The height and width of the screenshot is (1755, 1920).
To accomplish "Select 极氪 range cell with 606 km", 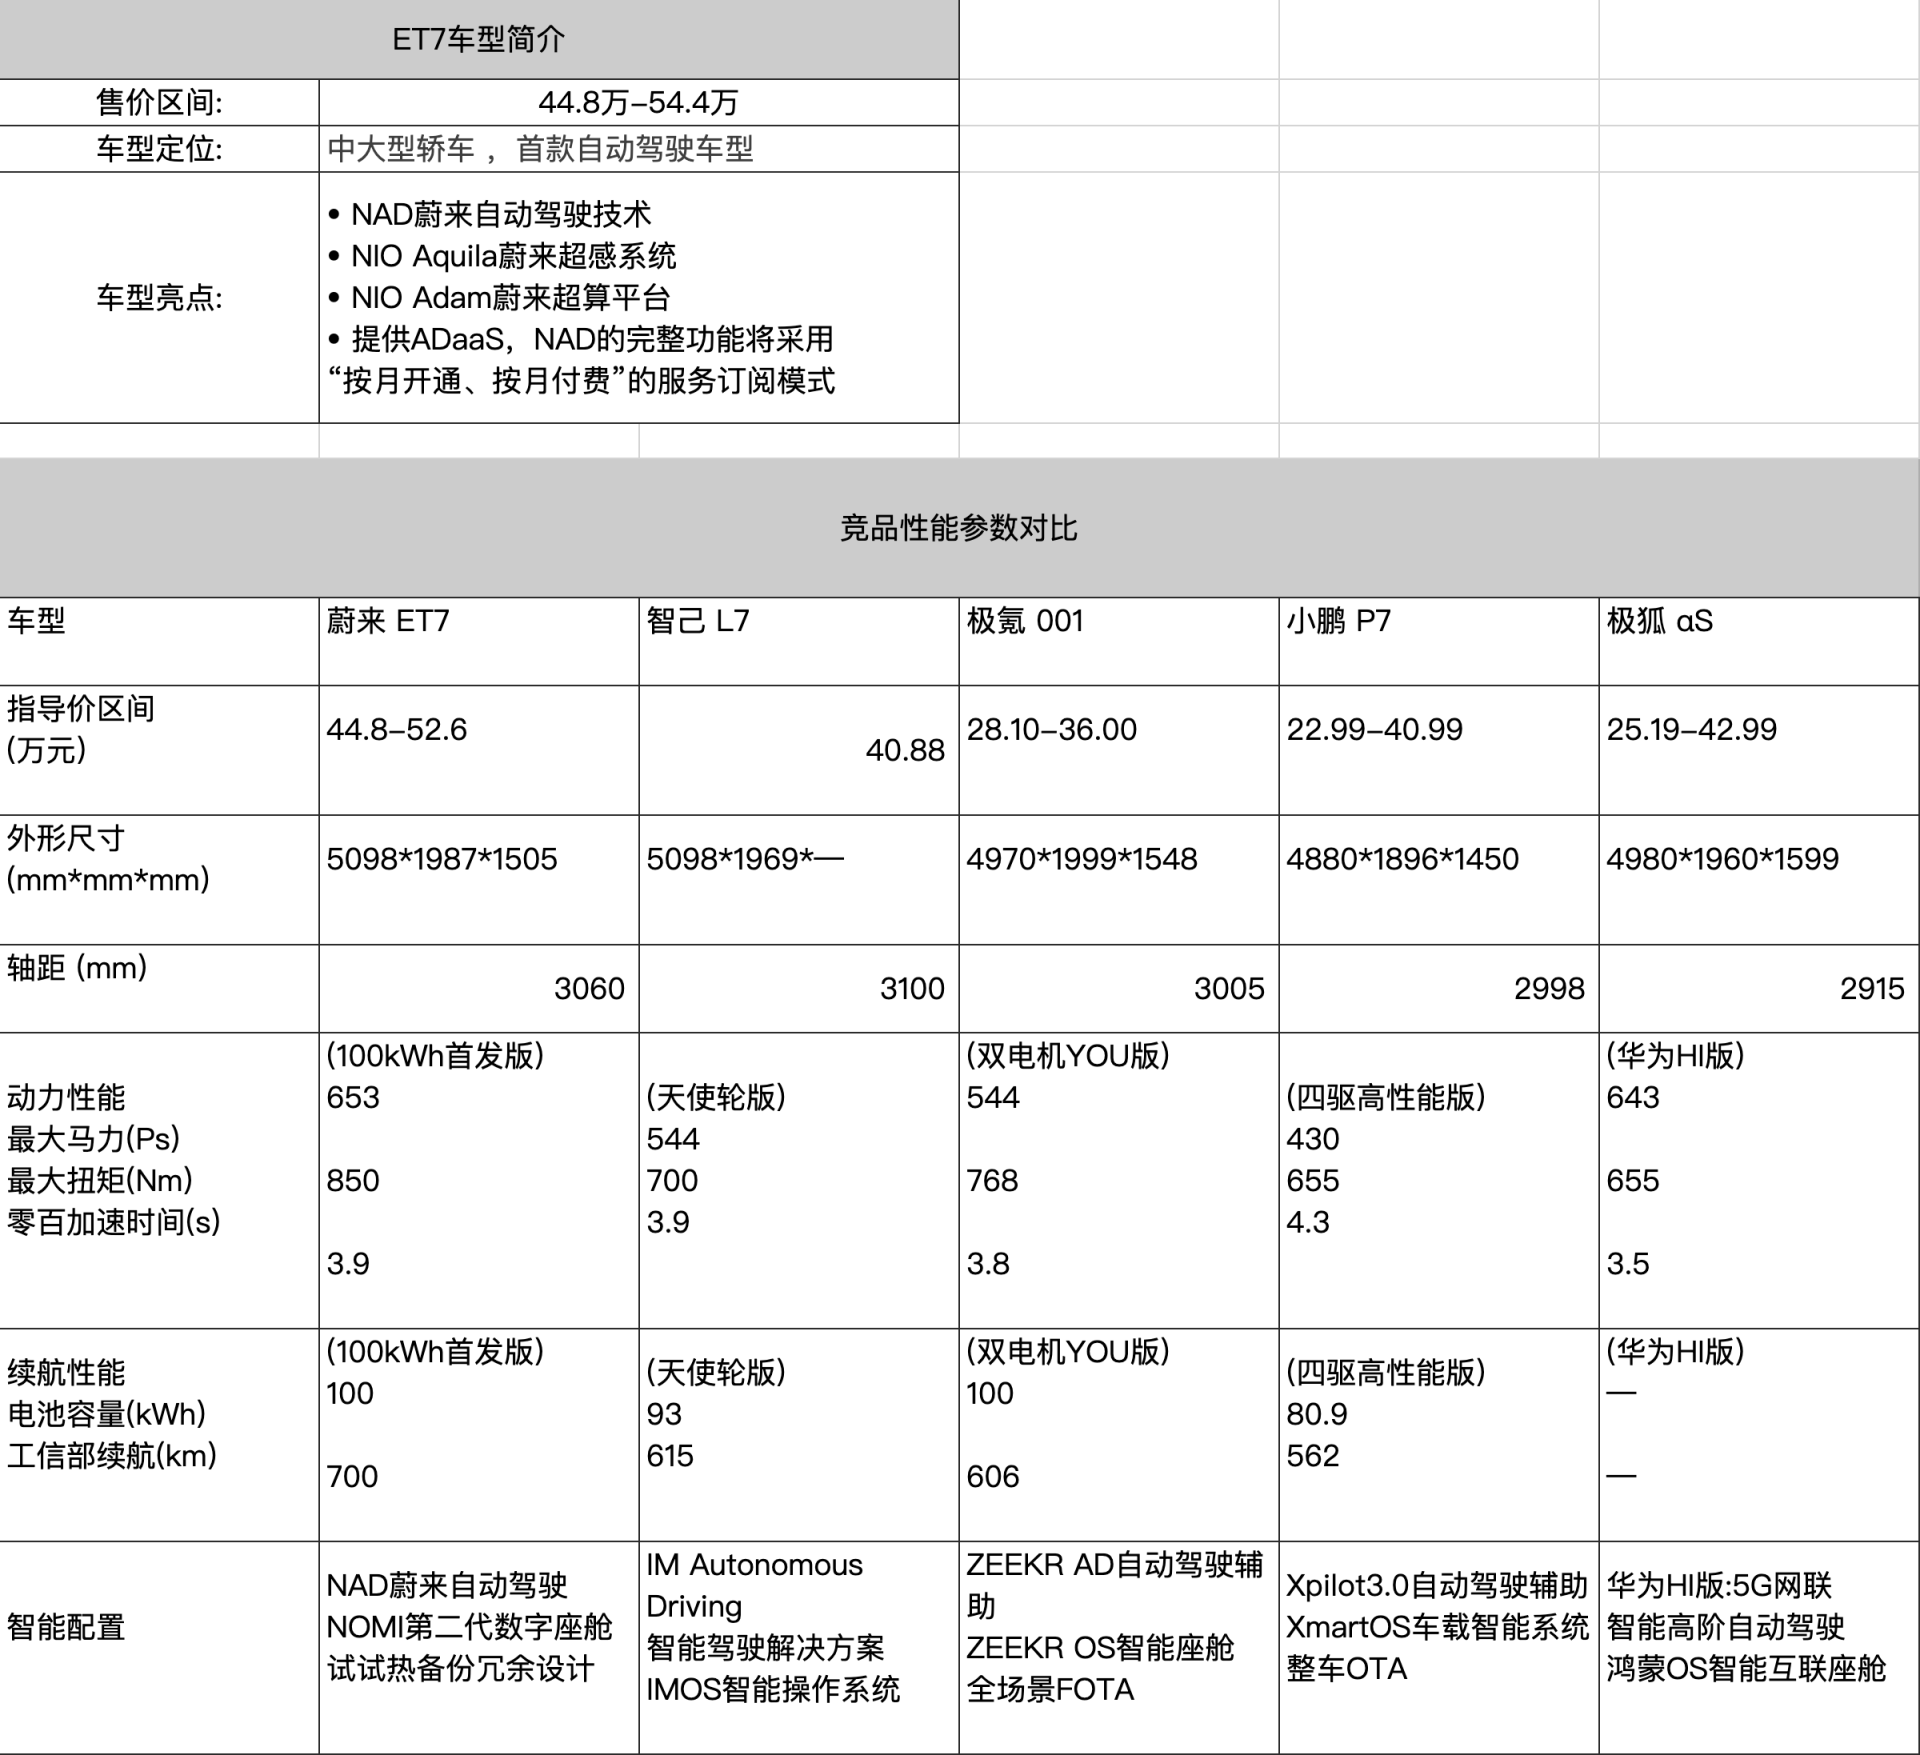I will pyautogui.click(x=1119, y=1435).
